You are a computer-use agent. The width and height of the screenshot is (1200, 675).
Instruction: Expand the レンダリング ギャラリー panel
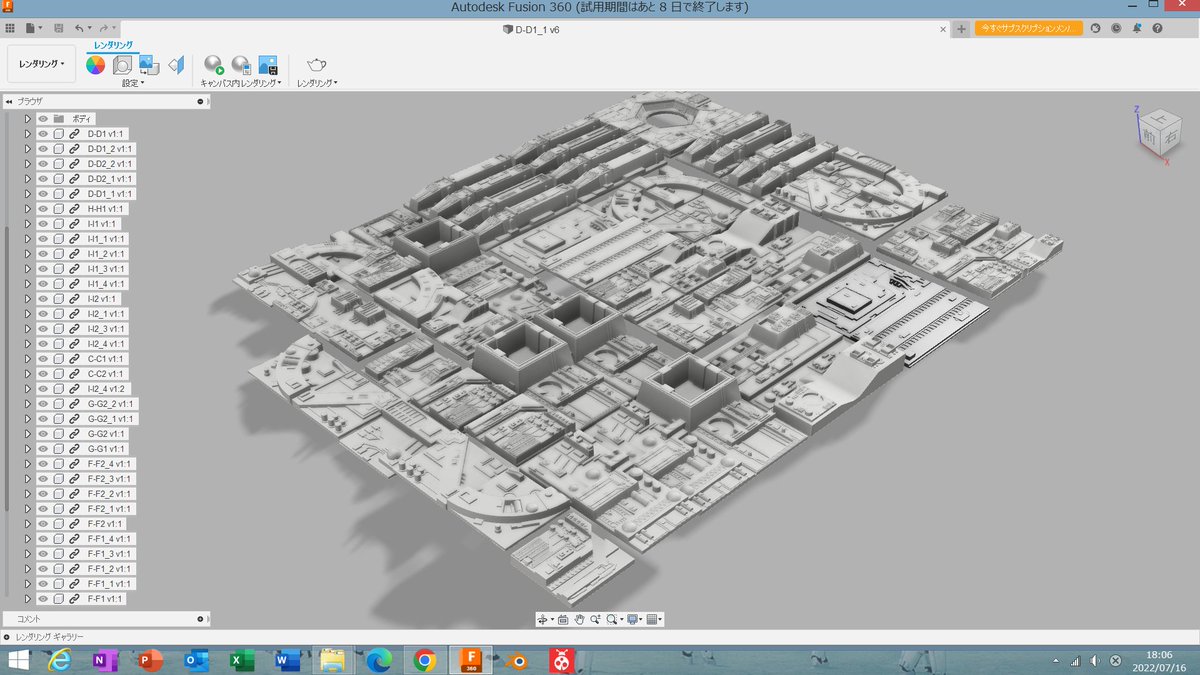(x=8, y=637)
